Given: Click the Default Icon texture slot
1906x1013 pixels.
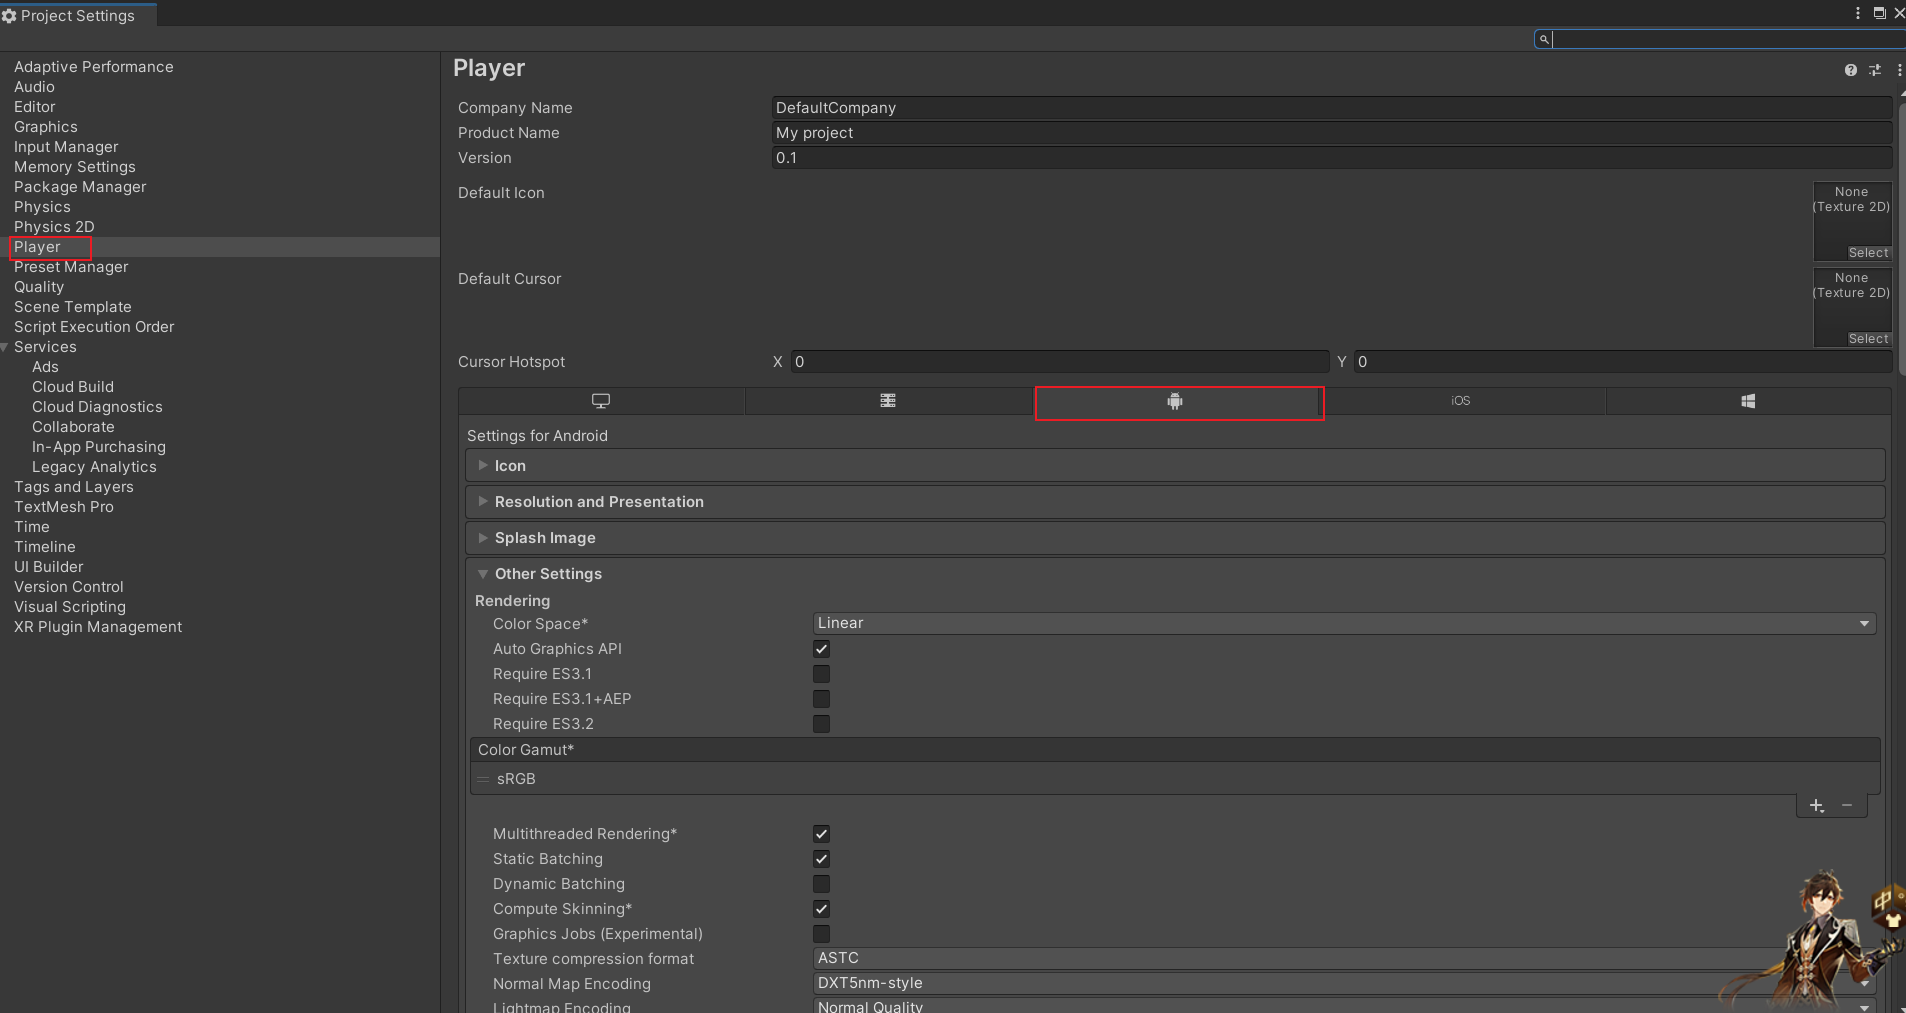Looking at the screenshot, I should (1852, 221).
